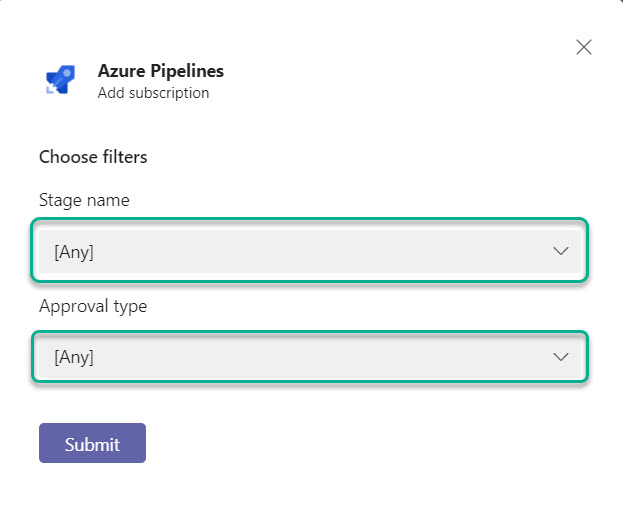
Task: Open the Stage name dropdown
Action: click(x=310, y=251)
